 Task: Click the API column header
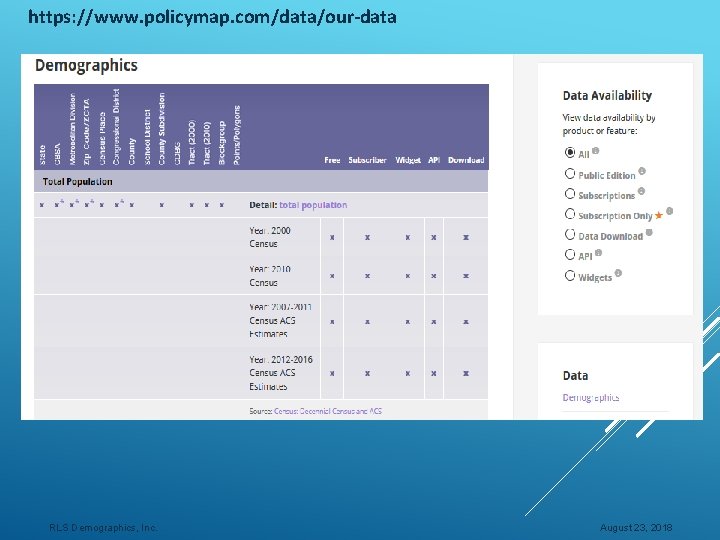[434, 160]
